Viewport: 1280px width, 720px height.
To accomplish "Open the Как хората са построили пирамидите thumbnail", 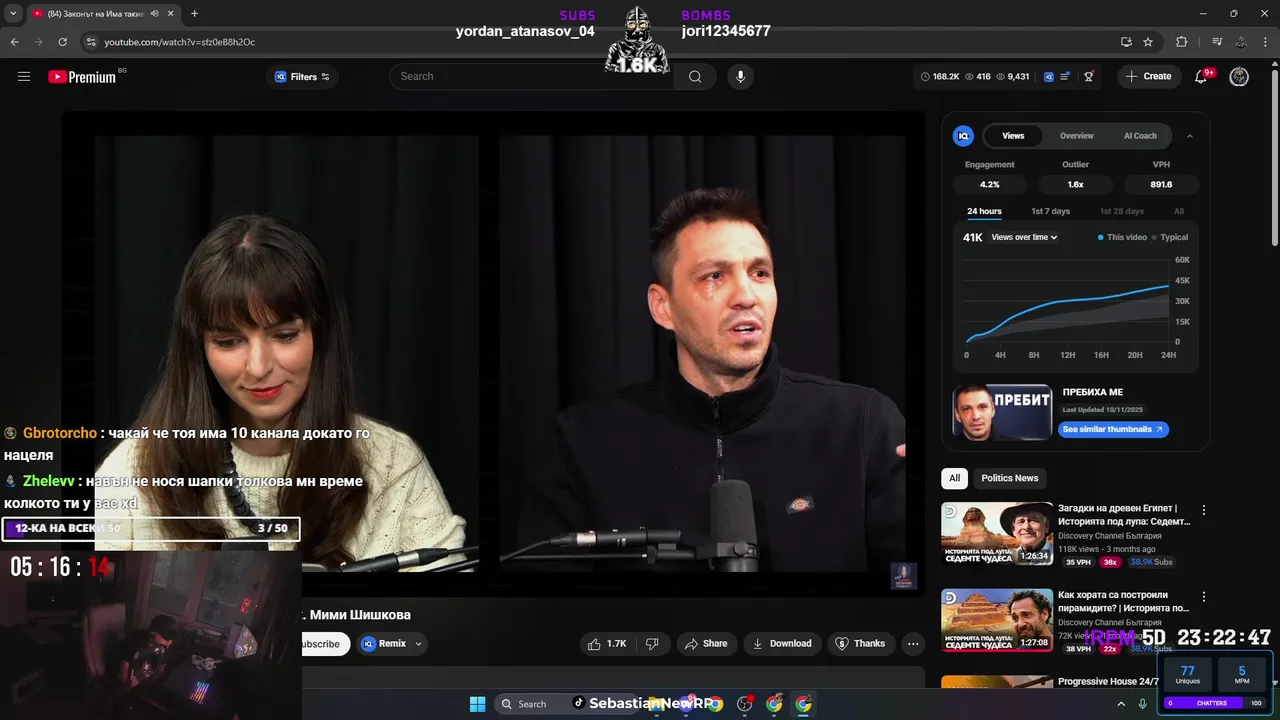I will click(997, 620).
